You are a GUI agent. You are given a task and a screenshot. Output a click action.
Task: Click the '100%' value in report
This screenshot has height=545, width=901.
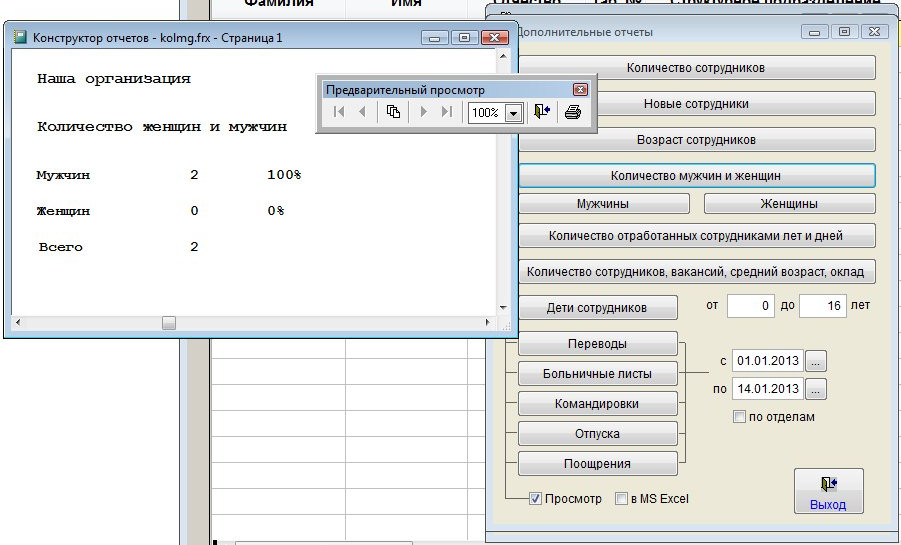point(284,174)
